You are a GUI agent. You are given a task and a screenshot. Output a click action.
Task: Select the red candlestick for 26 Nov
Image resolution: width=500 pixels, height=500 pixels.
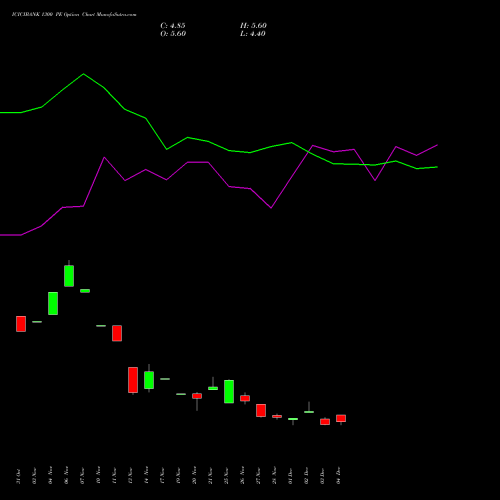(x=245, y=398)
